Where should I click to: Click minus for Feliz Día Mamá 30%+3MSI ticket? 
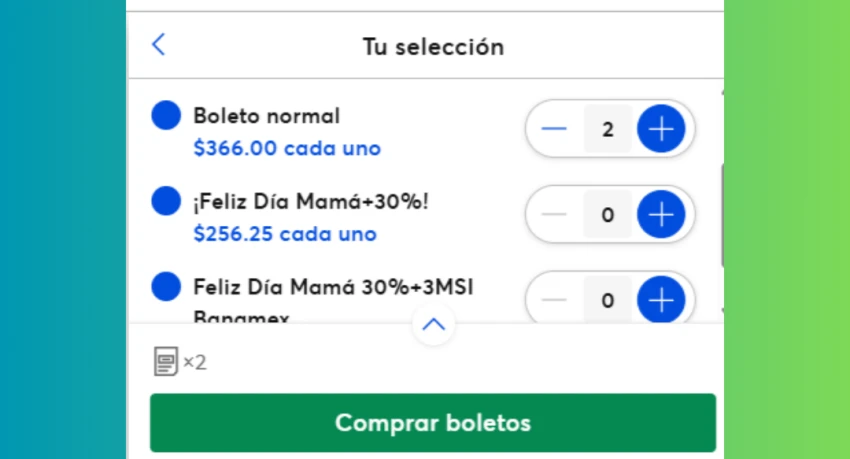[553, 300]
